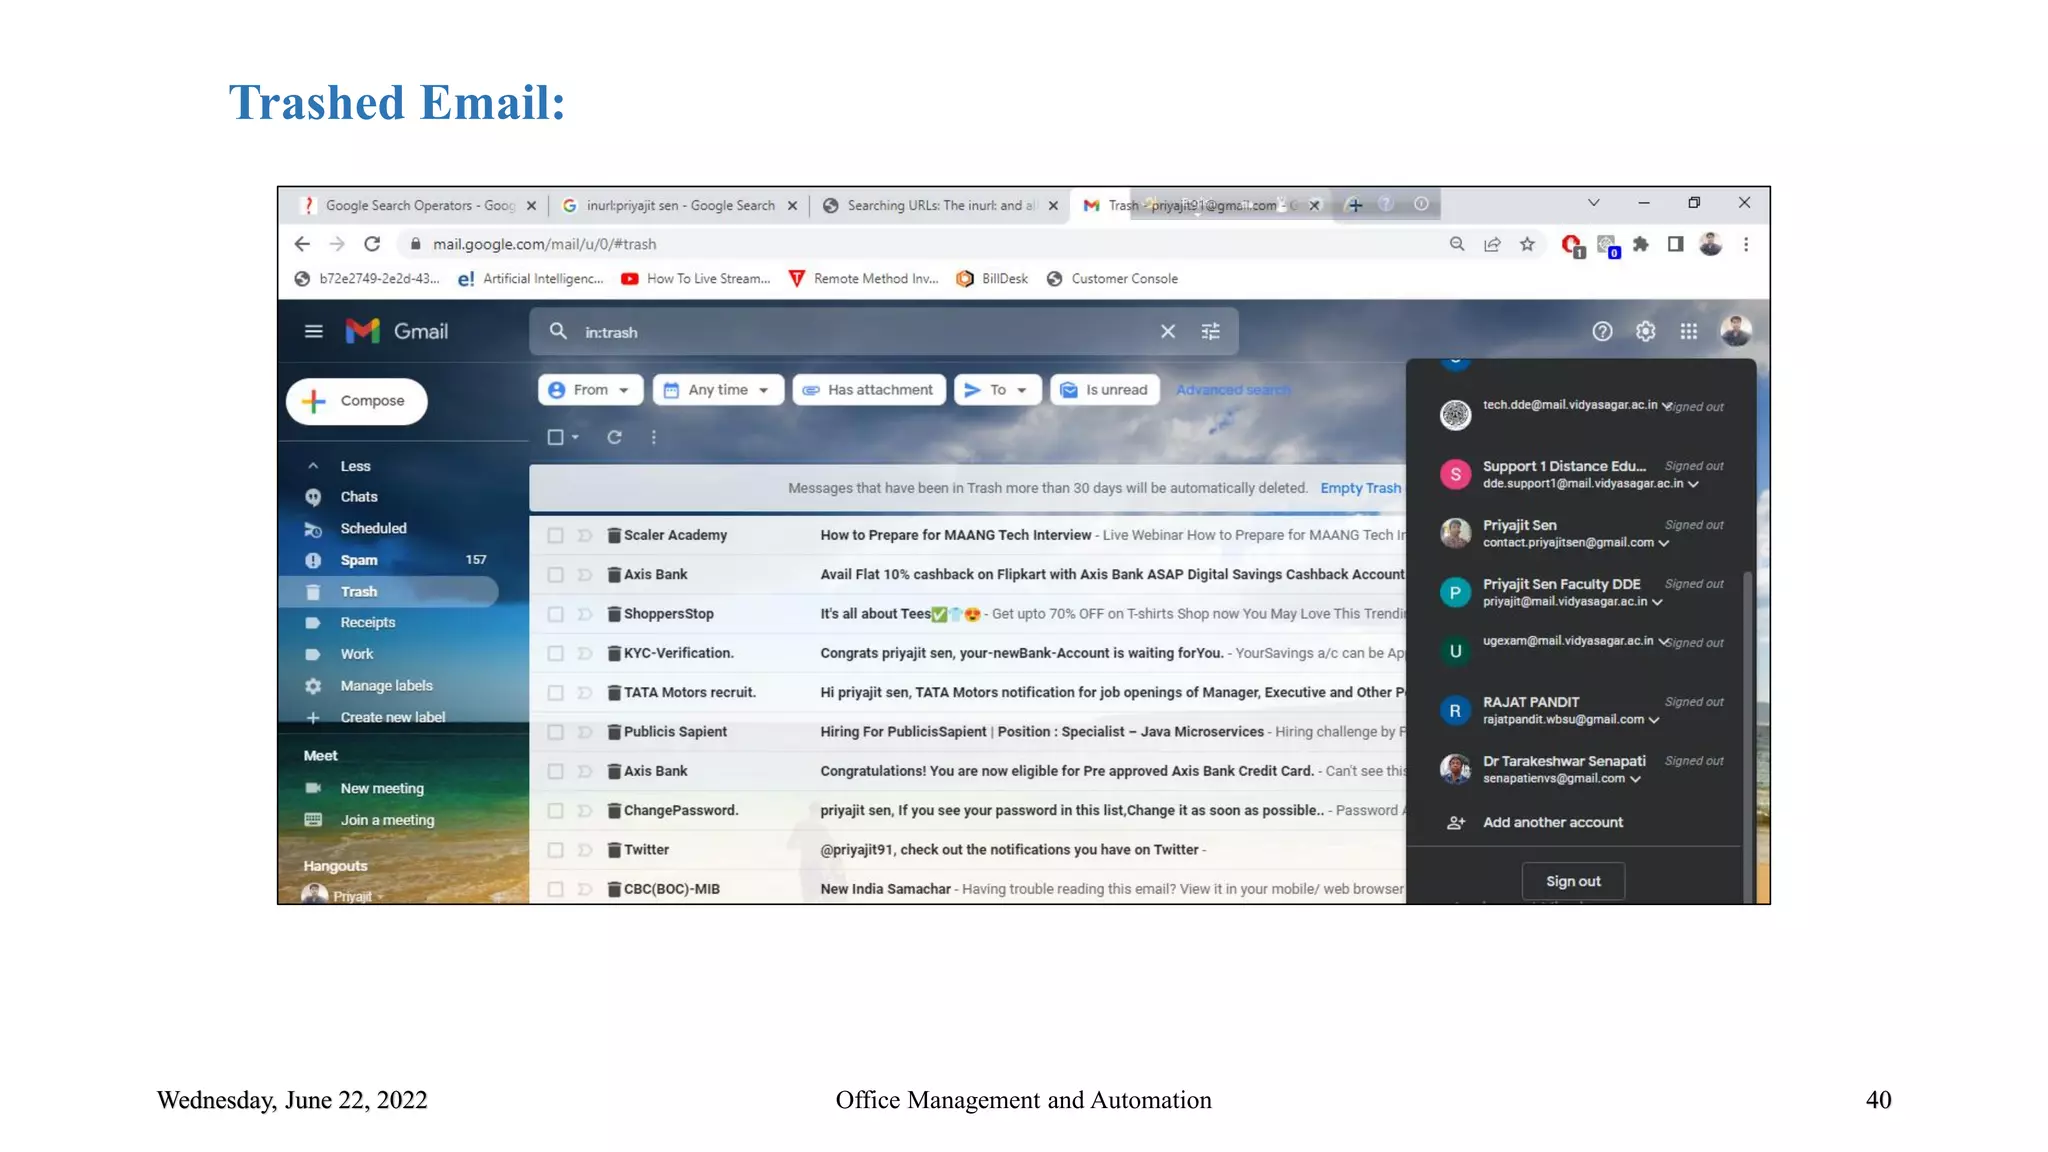This screenshot has width=2048, height=1152.
Task: Open the Any time filter dropdown
Action: [x=717, y=390]
